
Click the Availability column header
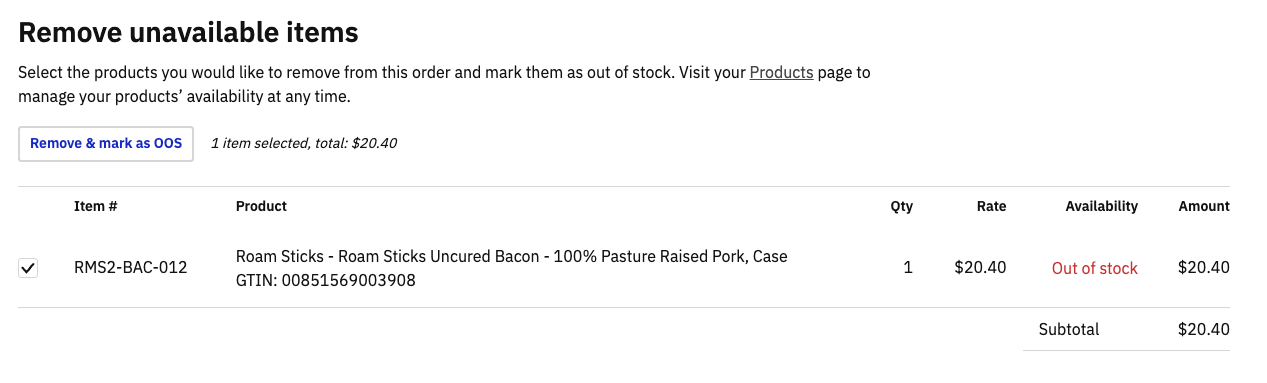[x=1101, y=206]
